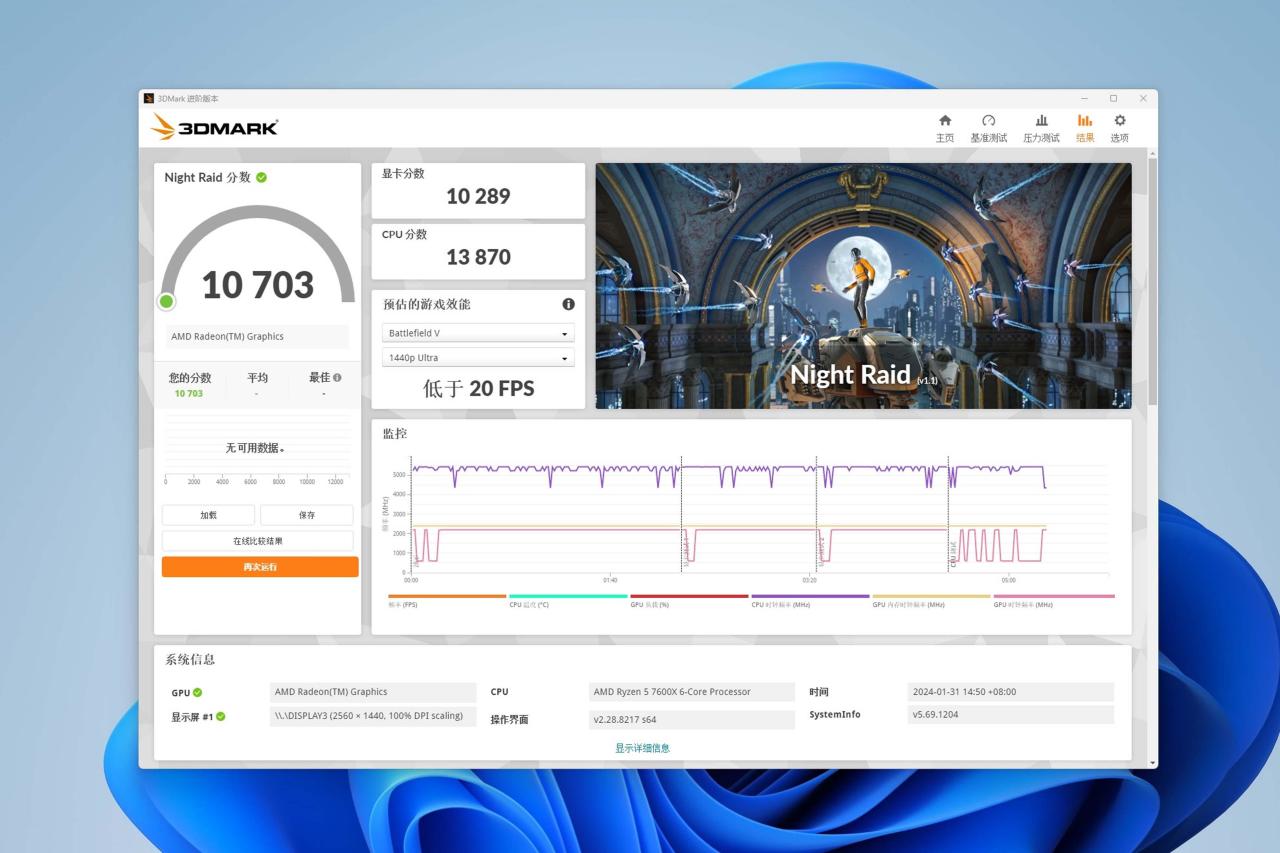Toggle the GPU 内存时钟频率 (MHz) yellow legend
Viewport: 1280px width, 853px height.
click(931, 600)
